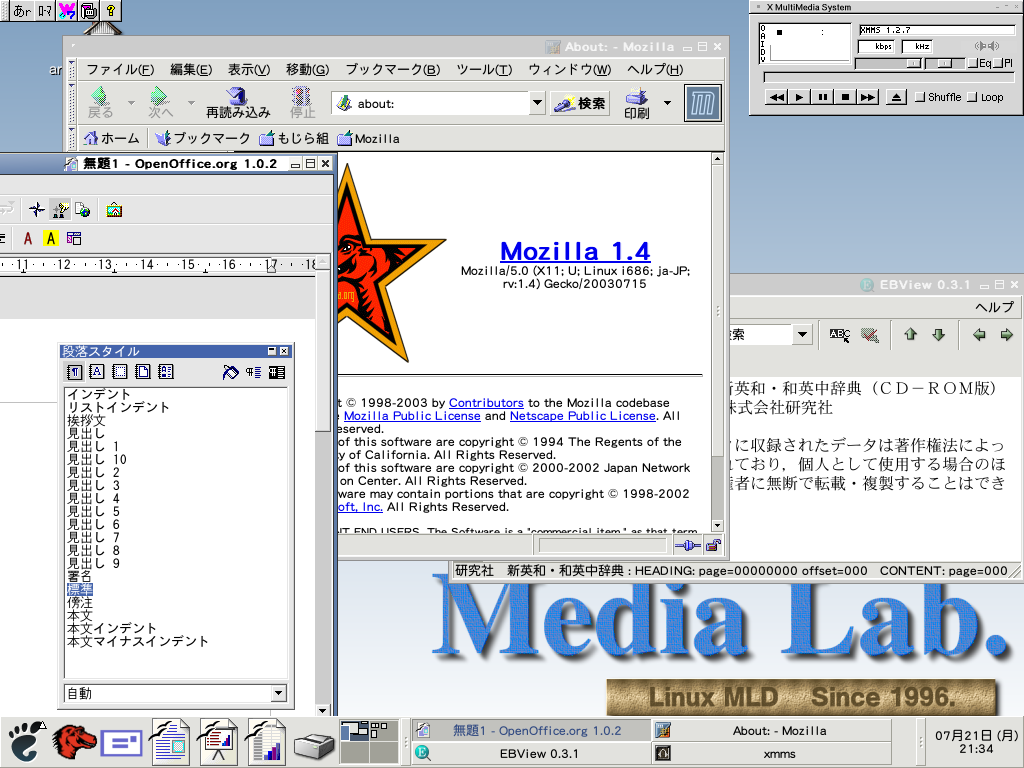
Task: Open the ホーム bookmark in toolbar
Action: pyautogui.click(x=112, y=138)
